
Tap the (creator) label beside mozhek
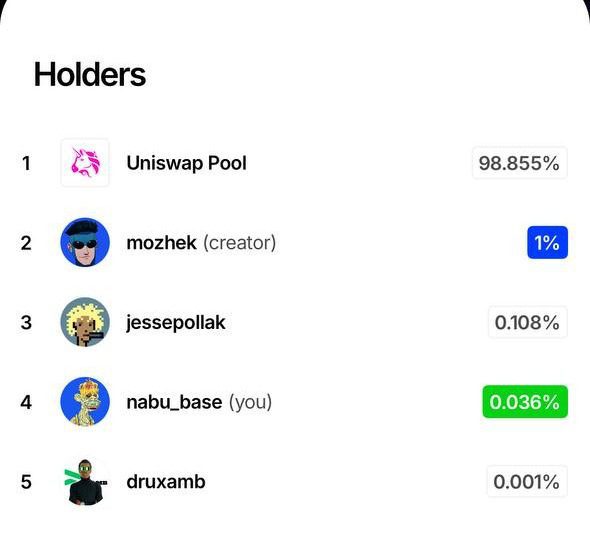[x=240, y=243]
